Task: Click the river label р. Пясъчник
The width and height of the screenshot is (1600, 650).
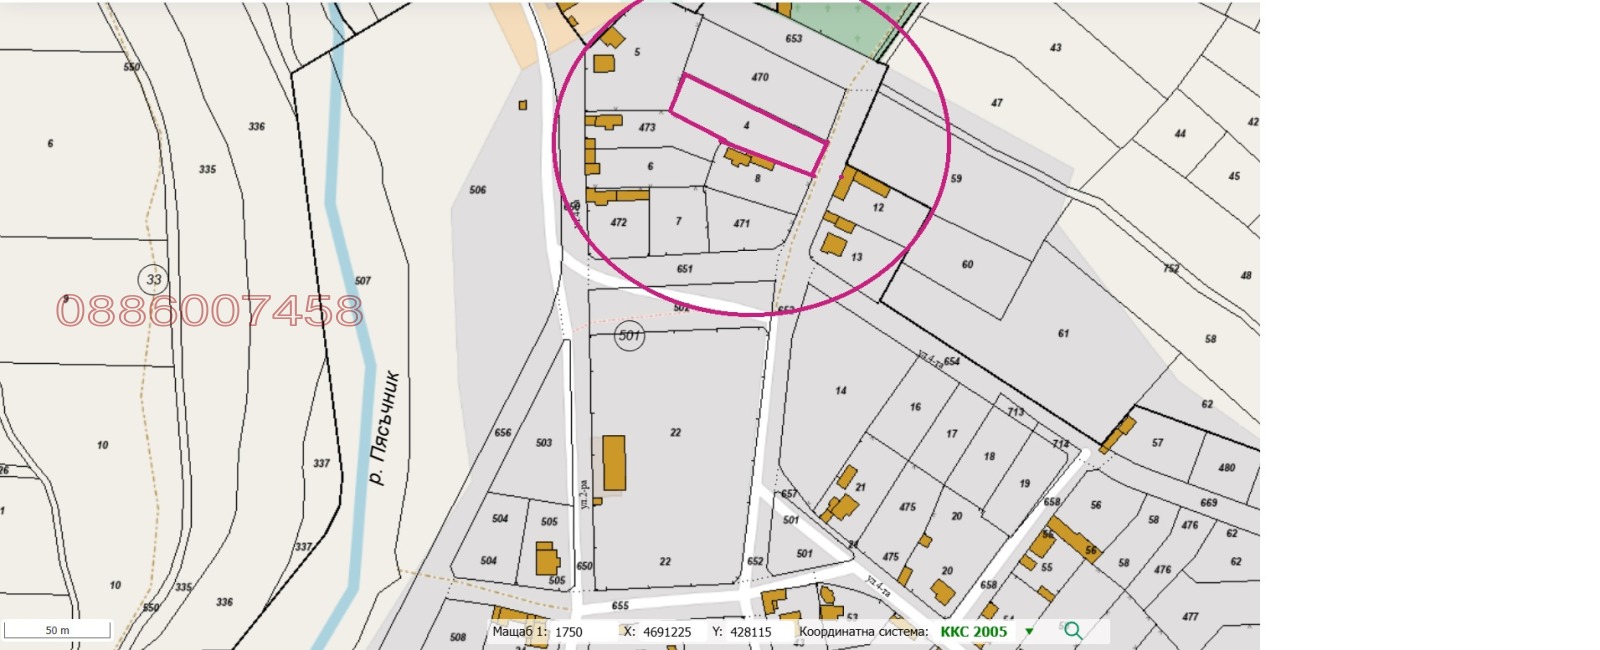Action: point(384,429)
